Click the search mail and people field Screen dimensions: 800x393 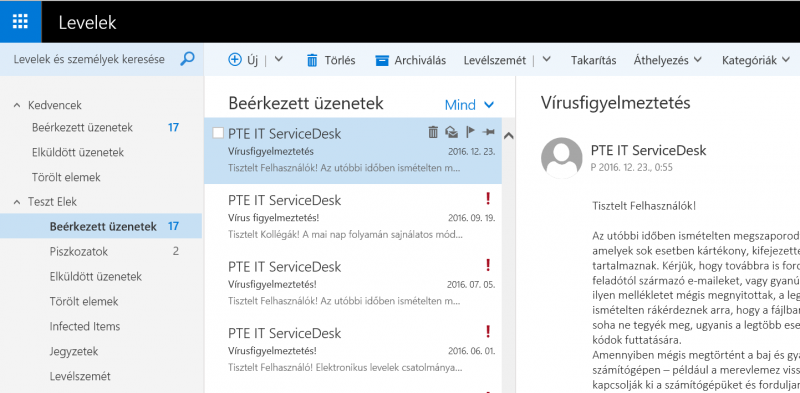pyautogui.click(x=89, y=59)
